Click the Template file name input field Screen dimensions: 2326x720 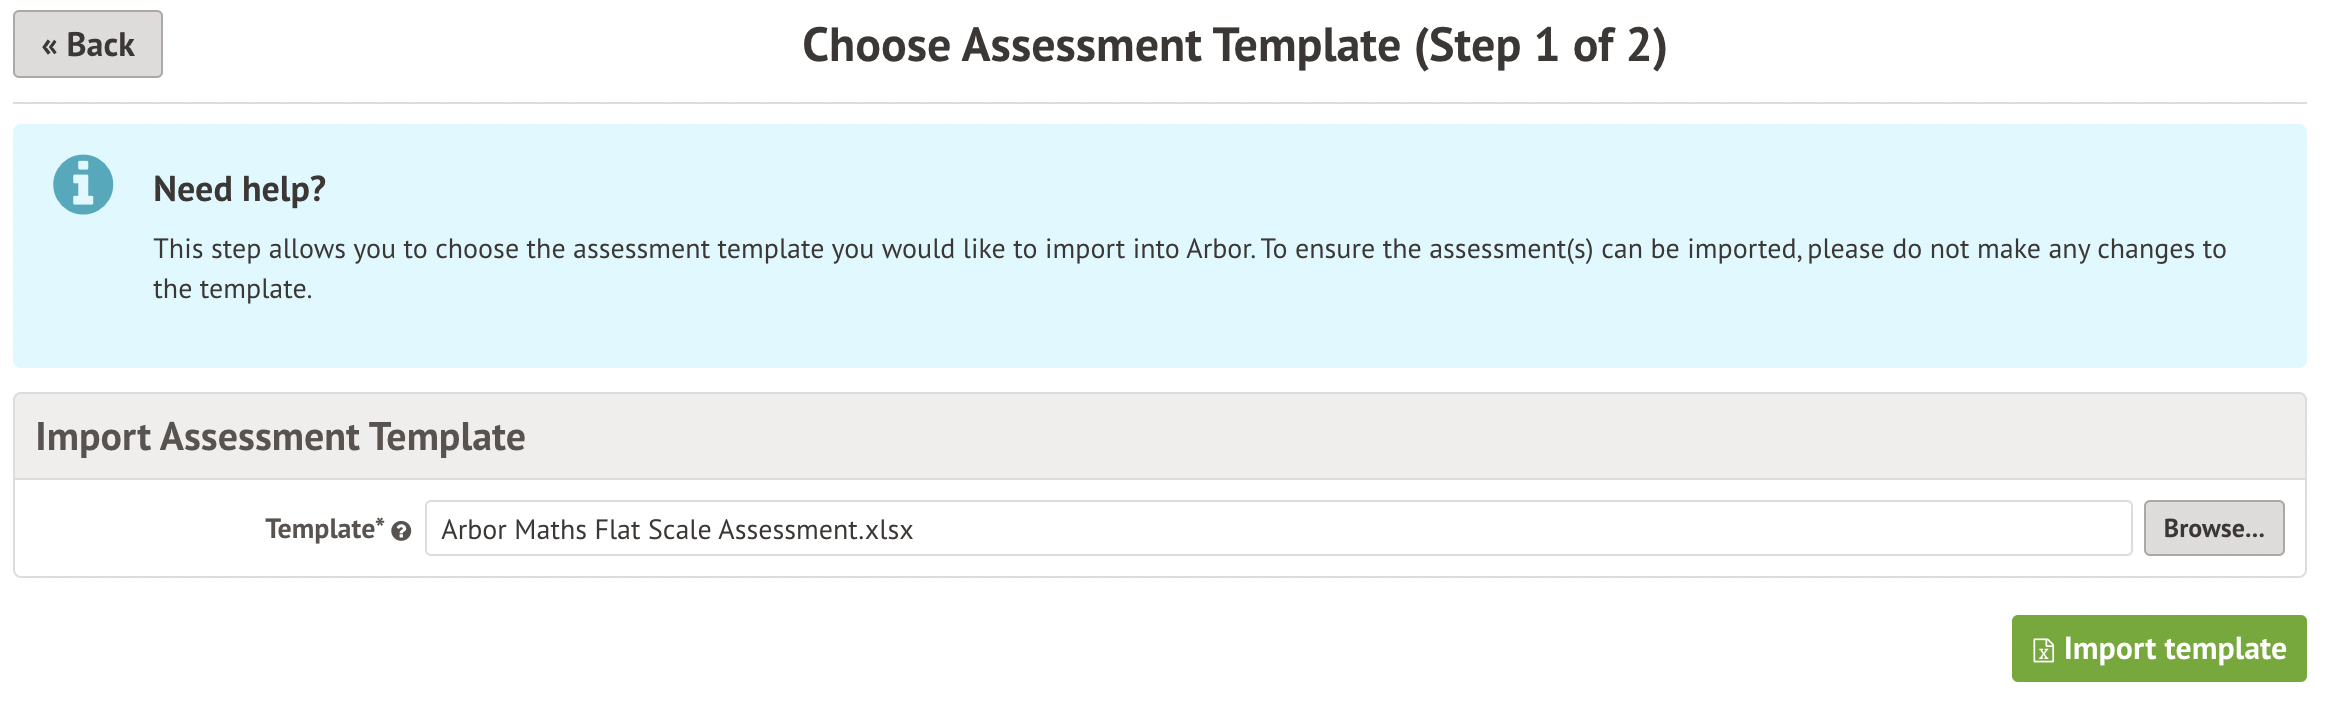pos(1278,529)
